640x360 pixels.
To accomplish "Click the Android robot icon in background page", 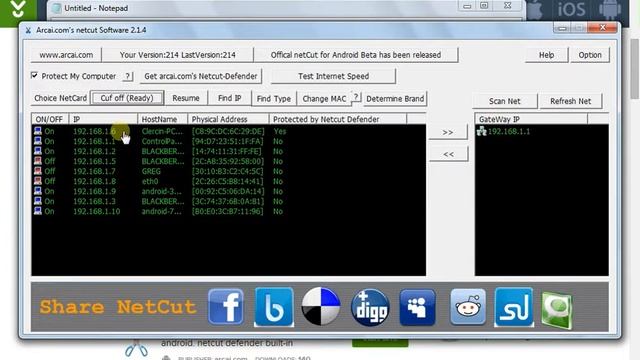I will (610, 10).
